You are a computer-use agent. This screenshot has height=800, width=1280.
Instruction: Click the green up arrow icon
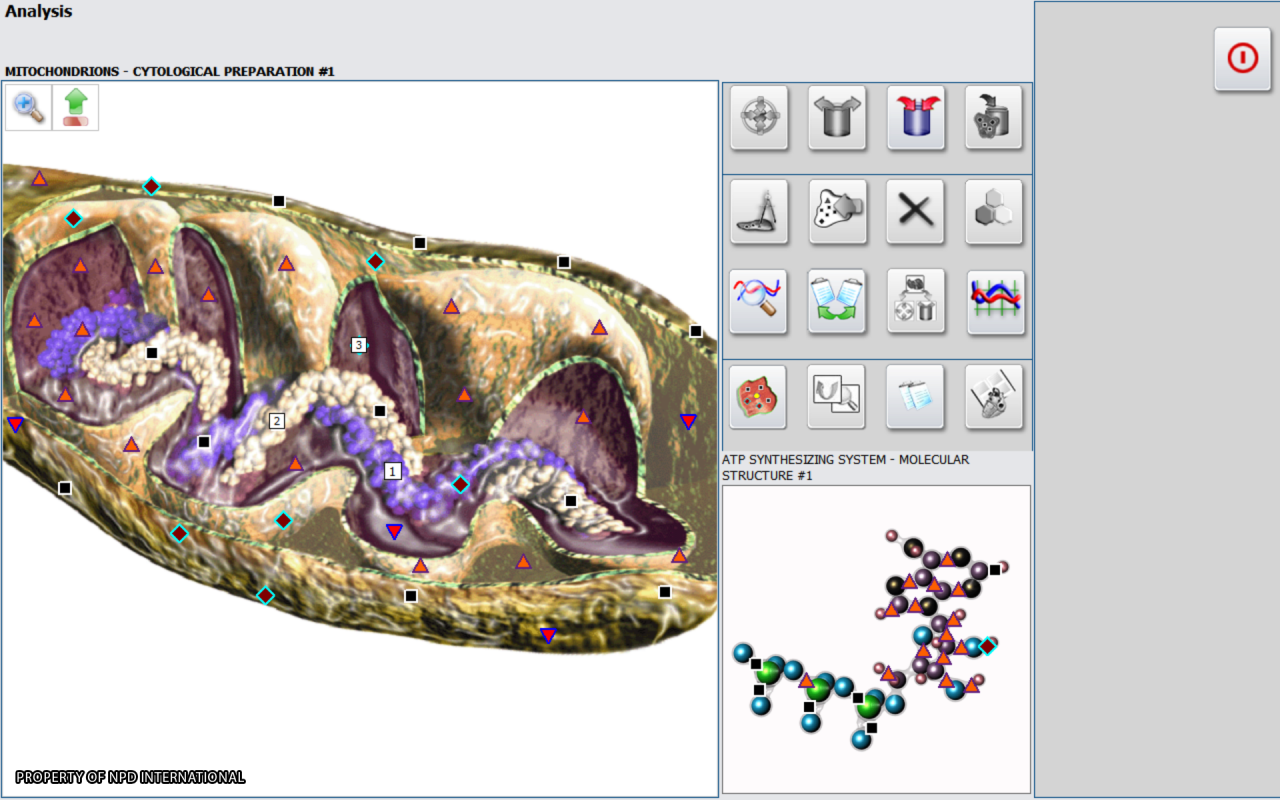76,107
